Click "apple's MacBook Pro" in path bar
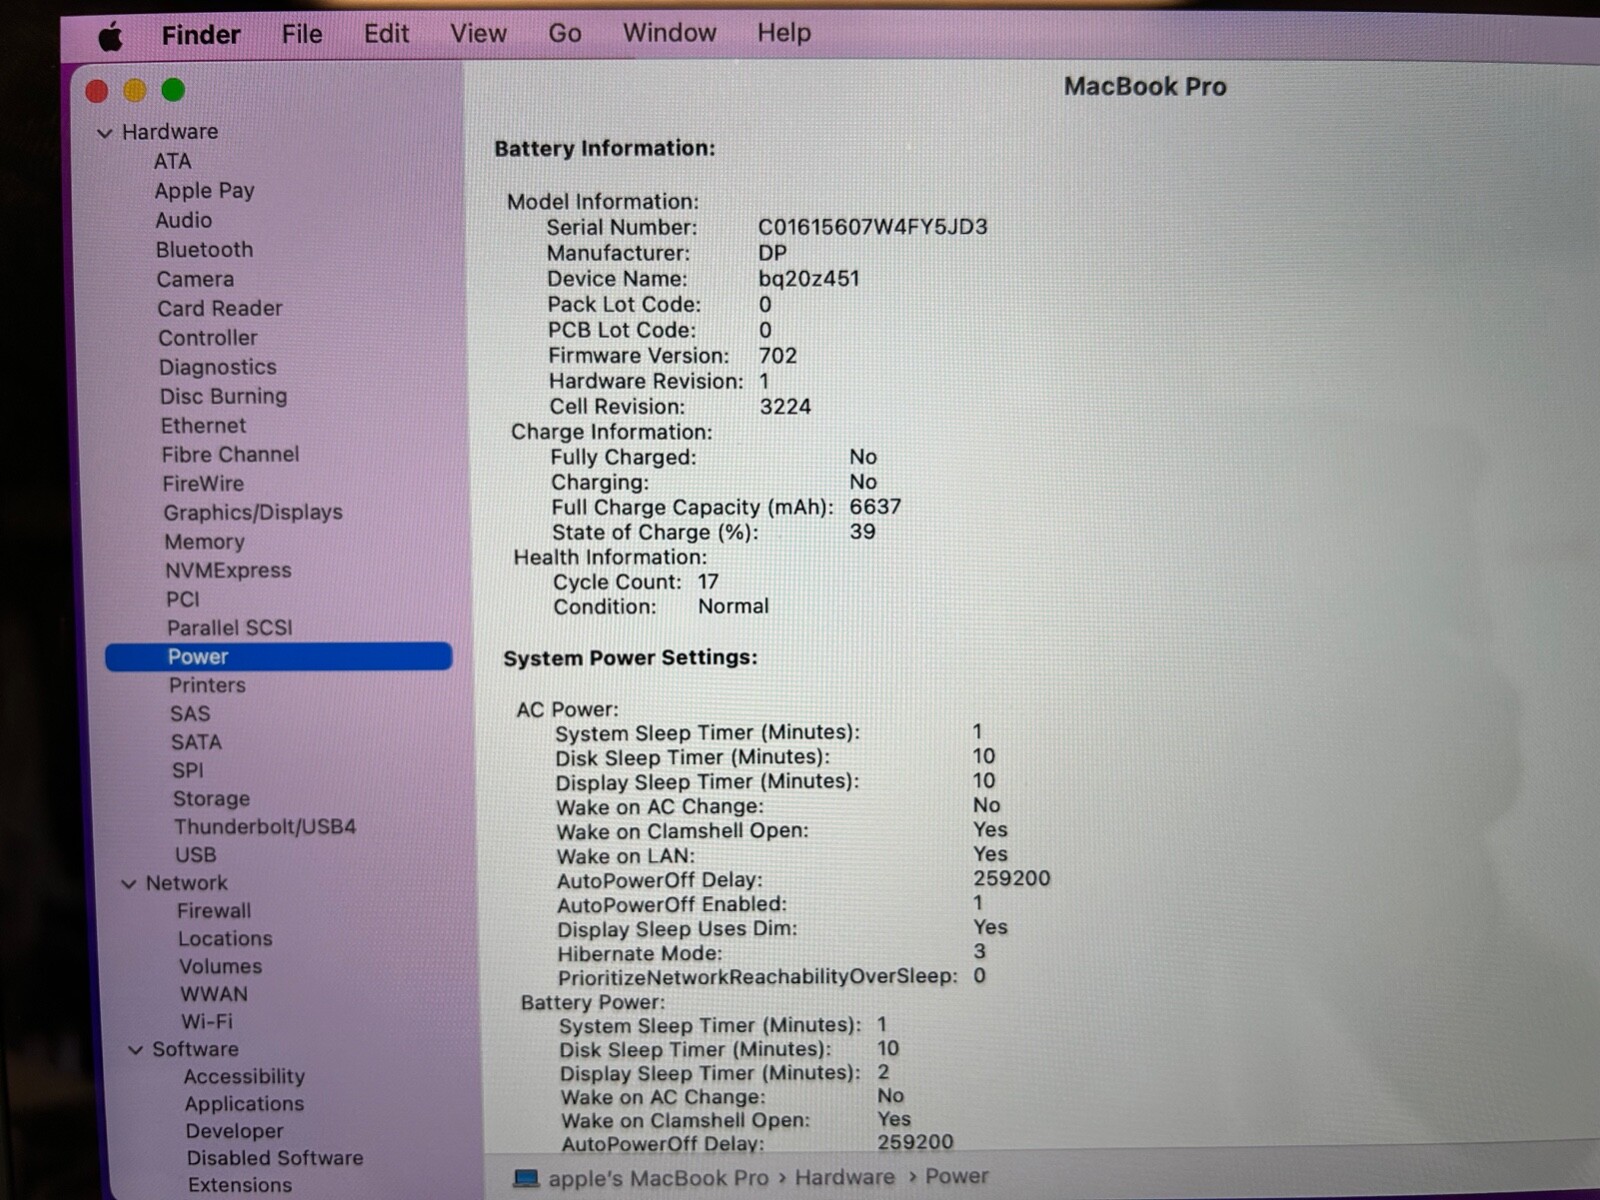Image resolution: width=1600 pixels, height=1200 pixels. pos(659,1178)
